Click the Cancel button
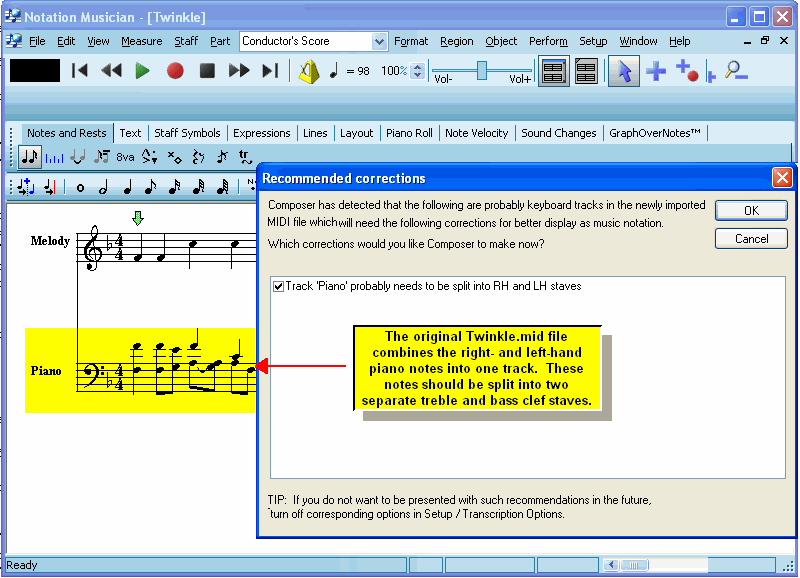This screenshot has width=800, height=578. pos(751,239)
